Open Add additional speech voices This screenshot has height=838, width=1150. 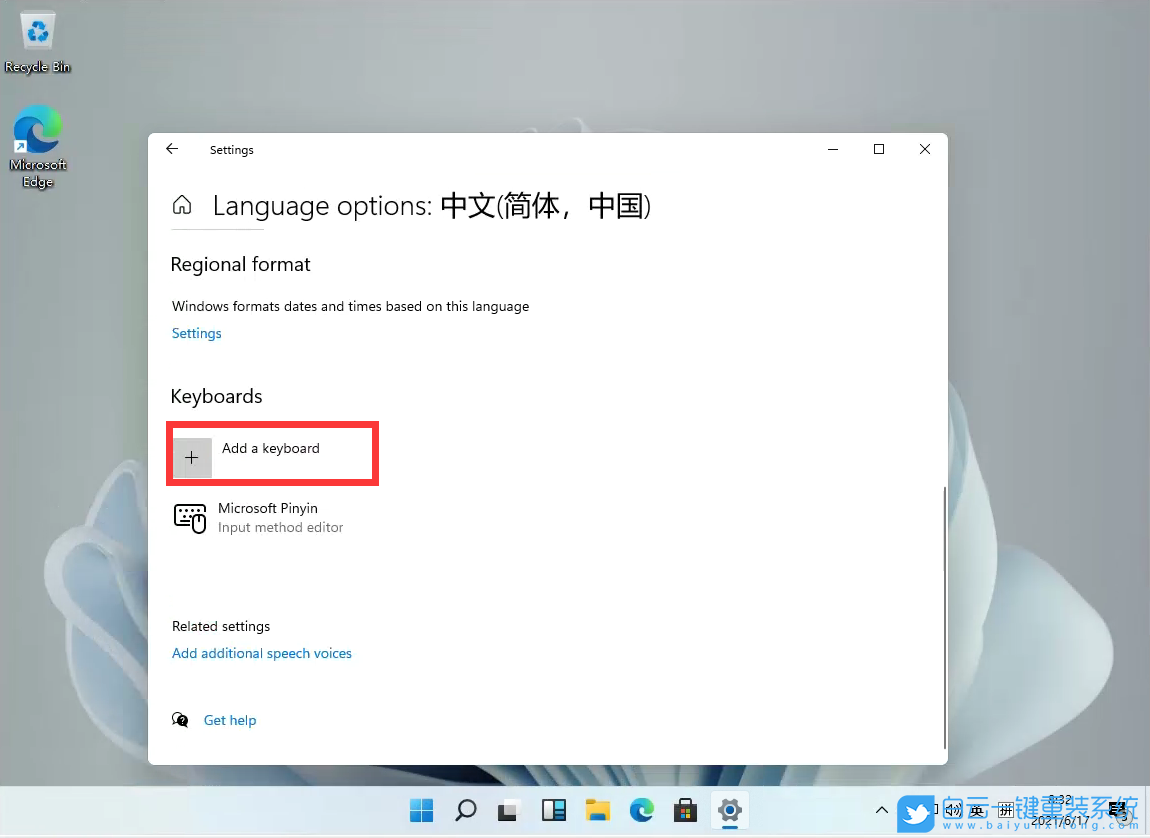(x=261, y=653)
